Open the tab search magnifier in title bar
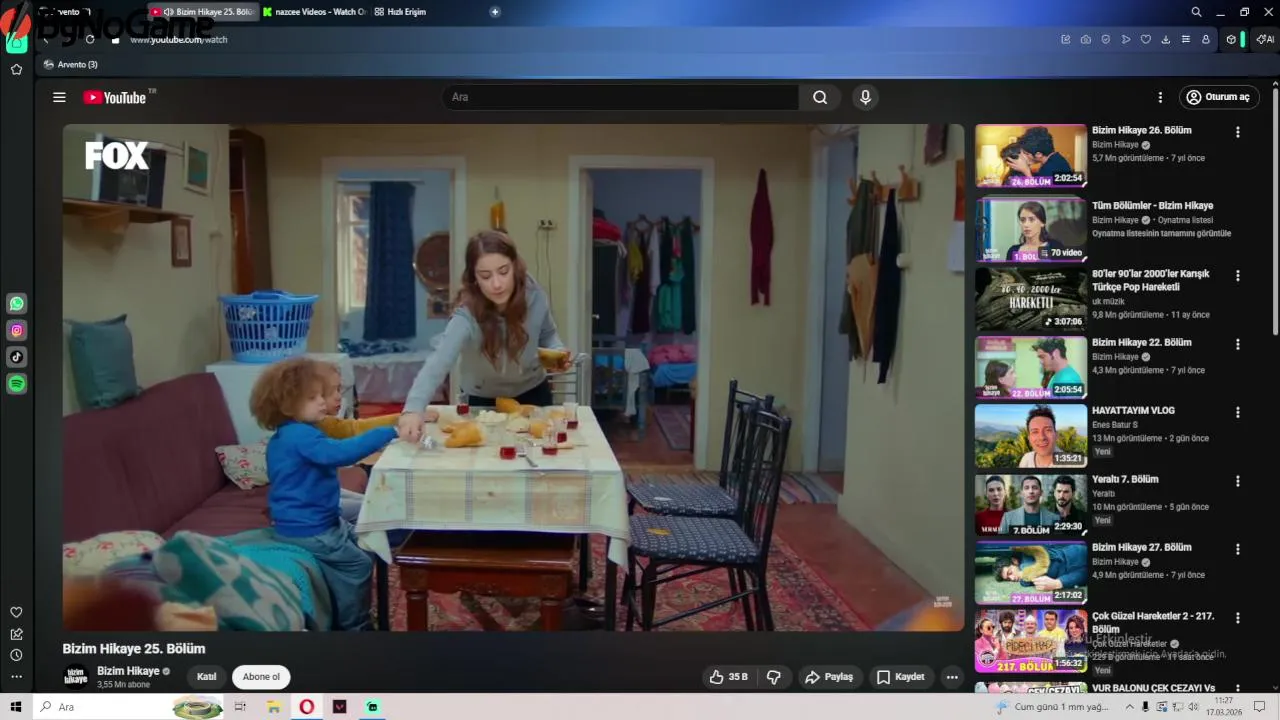 click(x=1196, y=12)
